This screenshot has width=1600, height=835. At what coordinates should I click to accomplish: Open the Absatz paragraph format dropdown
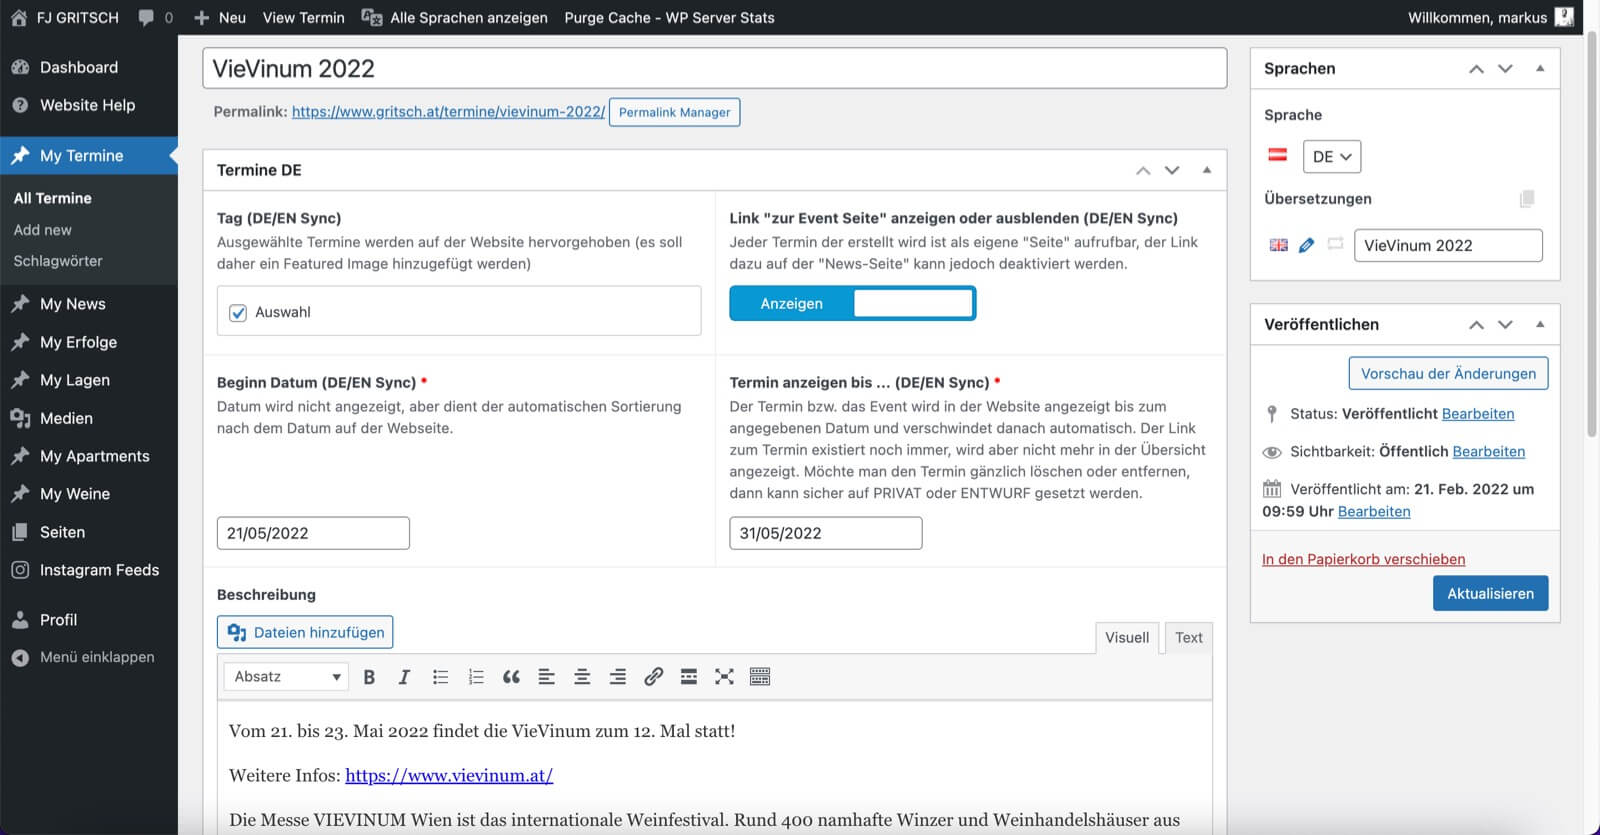coord(286,677)
